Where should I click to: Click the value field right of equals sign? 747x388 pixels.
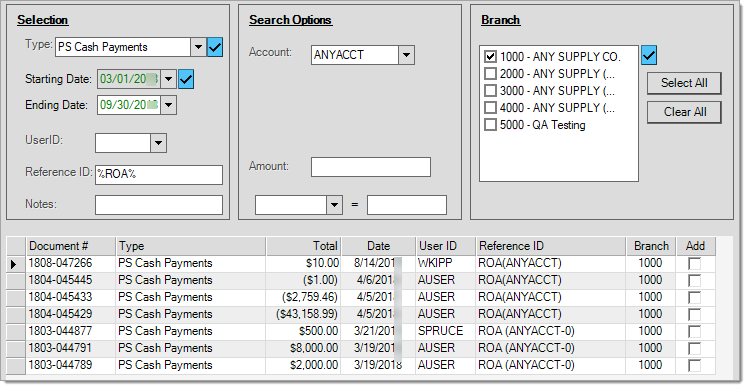[407, 205]
